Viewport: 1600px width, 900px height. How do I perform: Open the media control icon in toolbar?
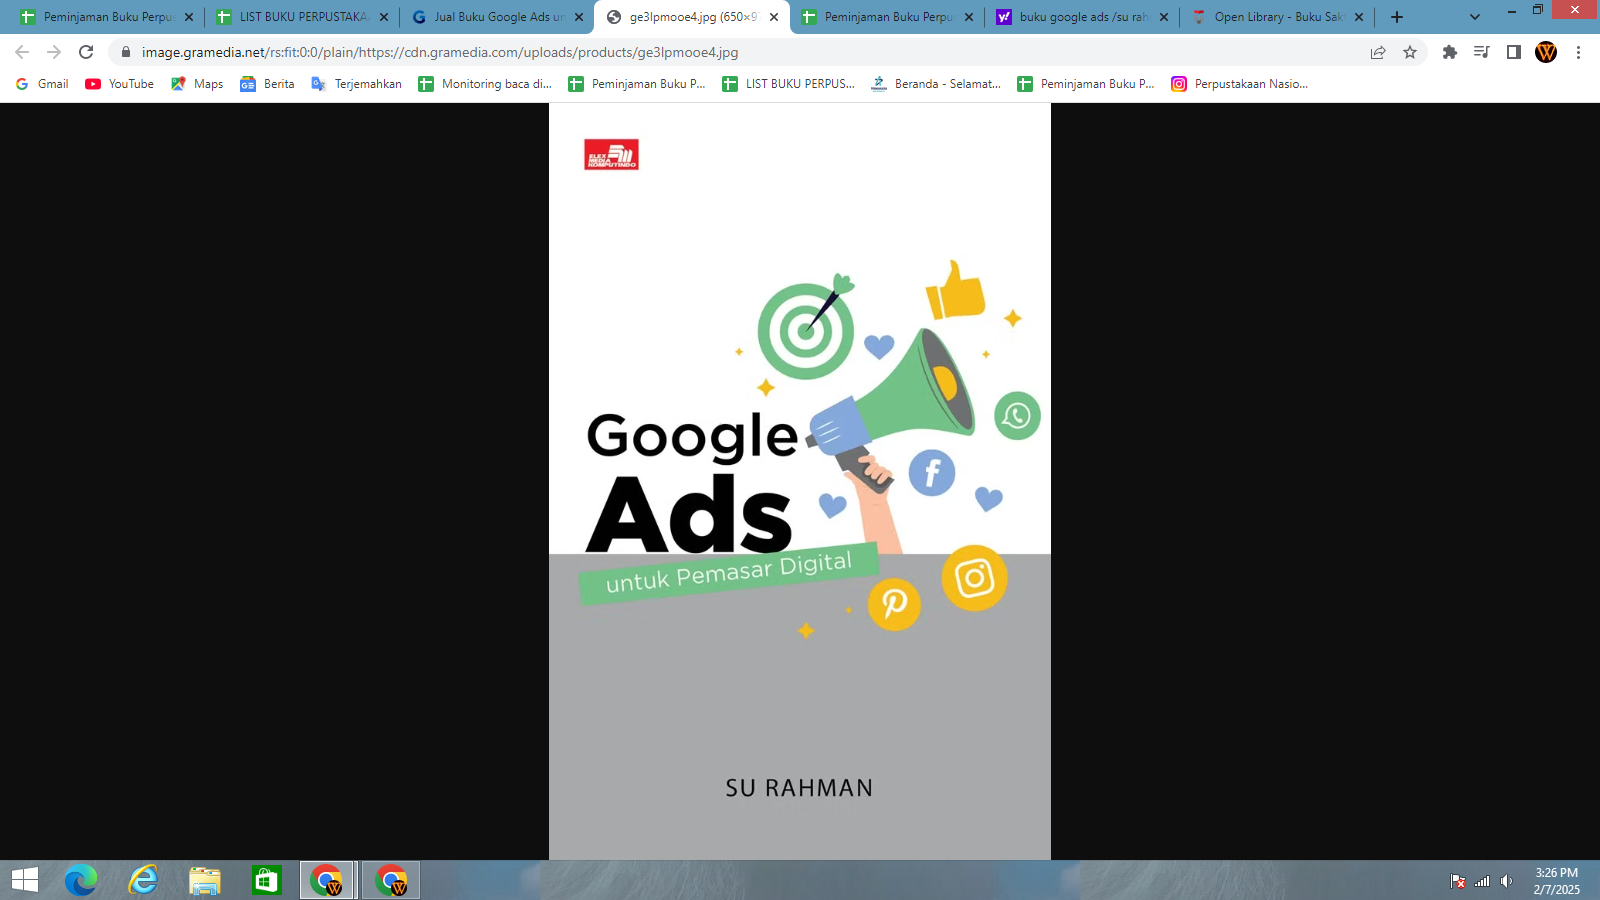[1481, 52]
